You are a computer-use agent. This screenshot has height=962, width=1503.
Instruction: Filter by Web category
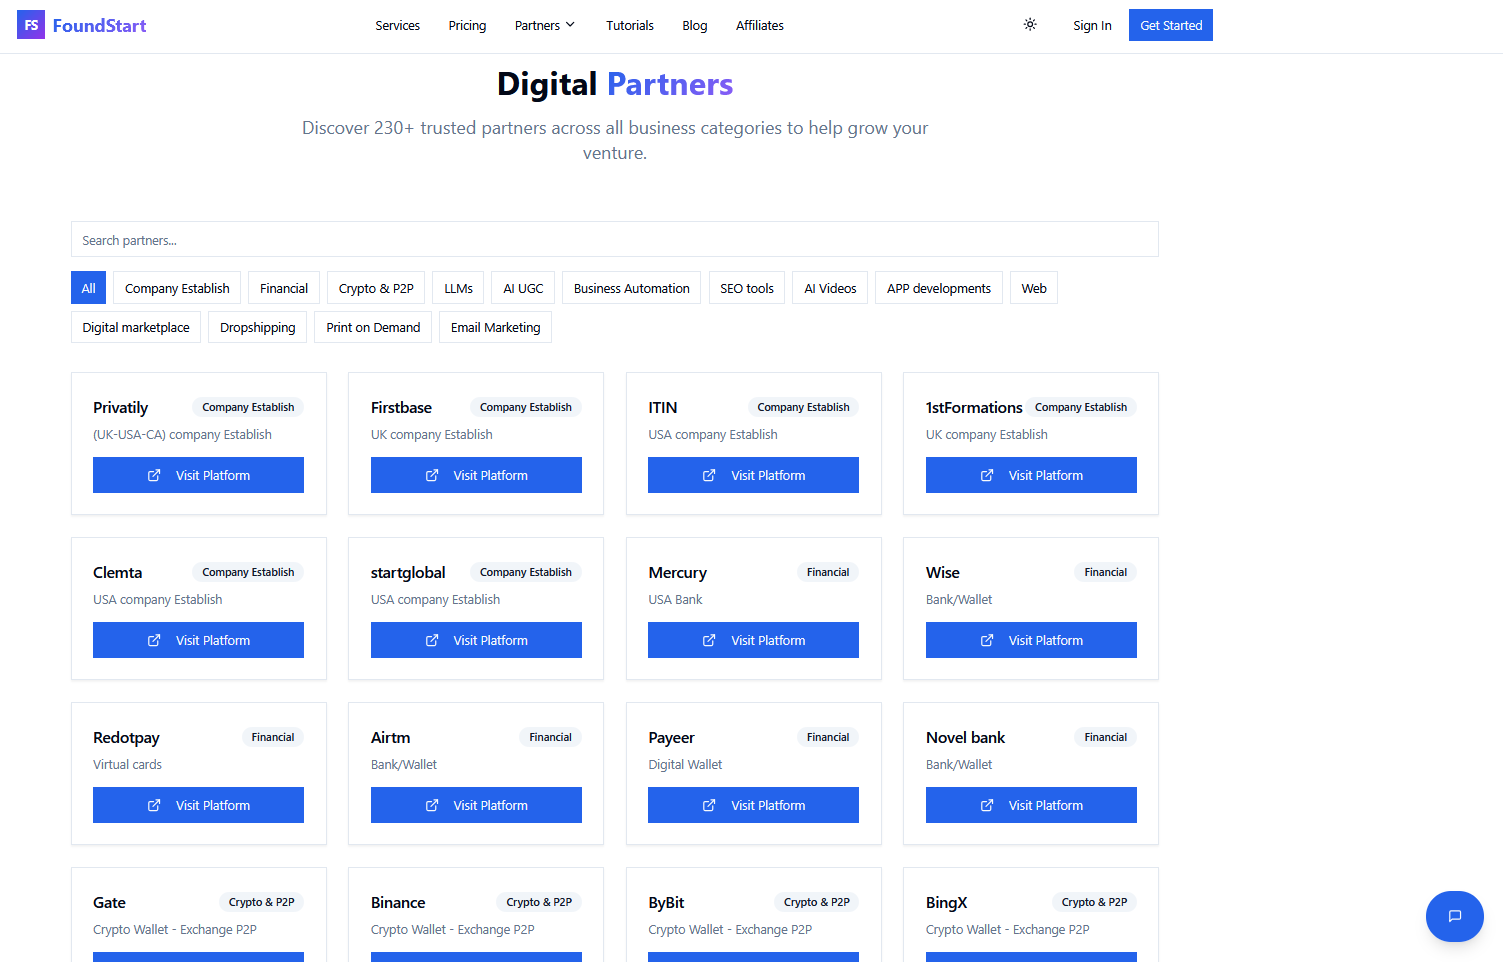[x=1034, y=288]
